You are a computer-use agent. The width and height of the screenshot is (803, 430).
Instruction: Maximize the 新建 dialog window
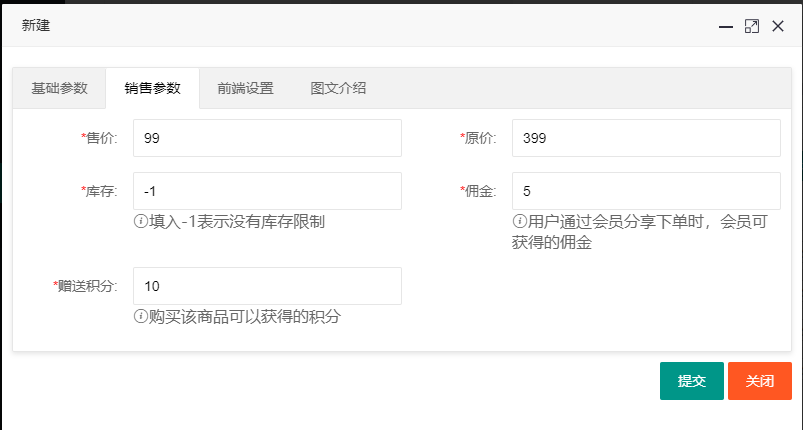pos(752,27)
